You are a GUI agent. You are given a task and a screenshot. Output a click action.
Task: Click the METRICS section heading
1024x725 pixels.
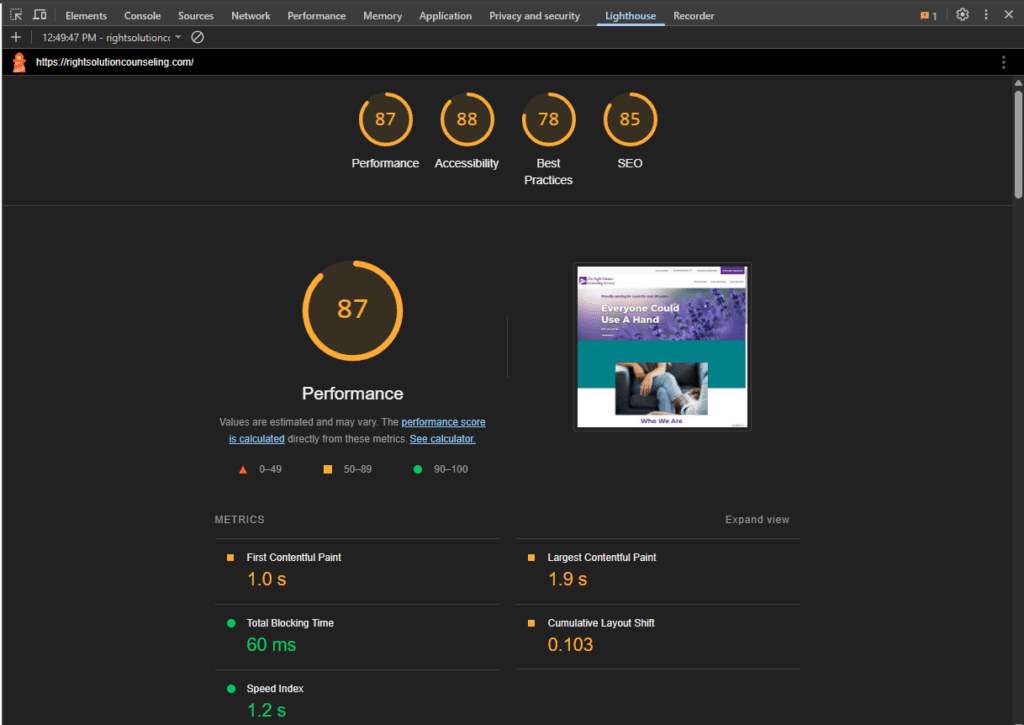[x=240, y=520]
